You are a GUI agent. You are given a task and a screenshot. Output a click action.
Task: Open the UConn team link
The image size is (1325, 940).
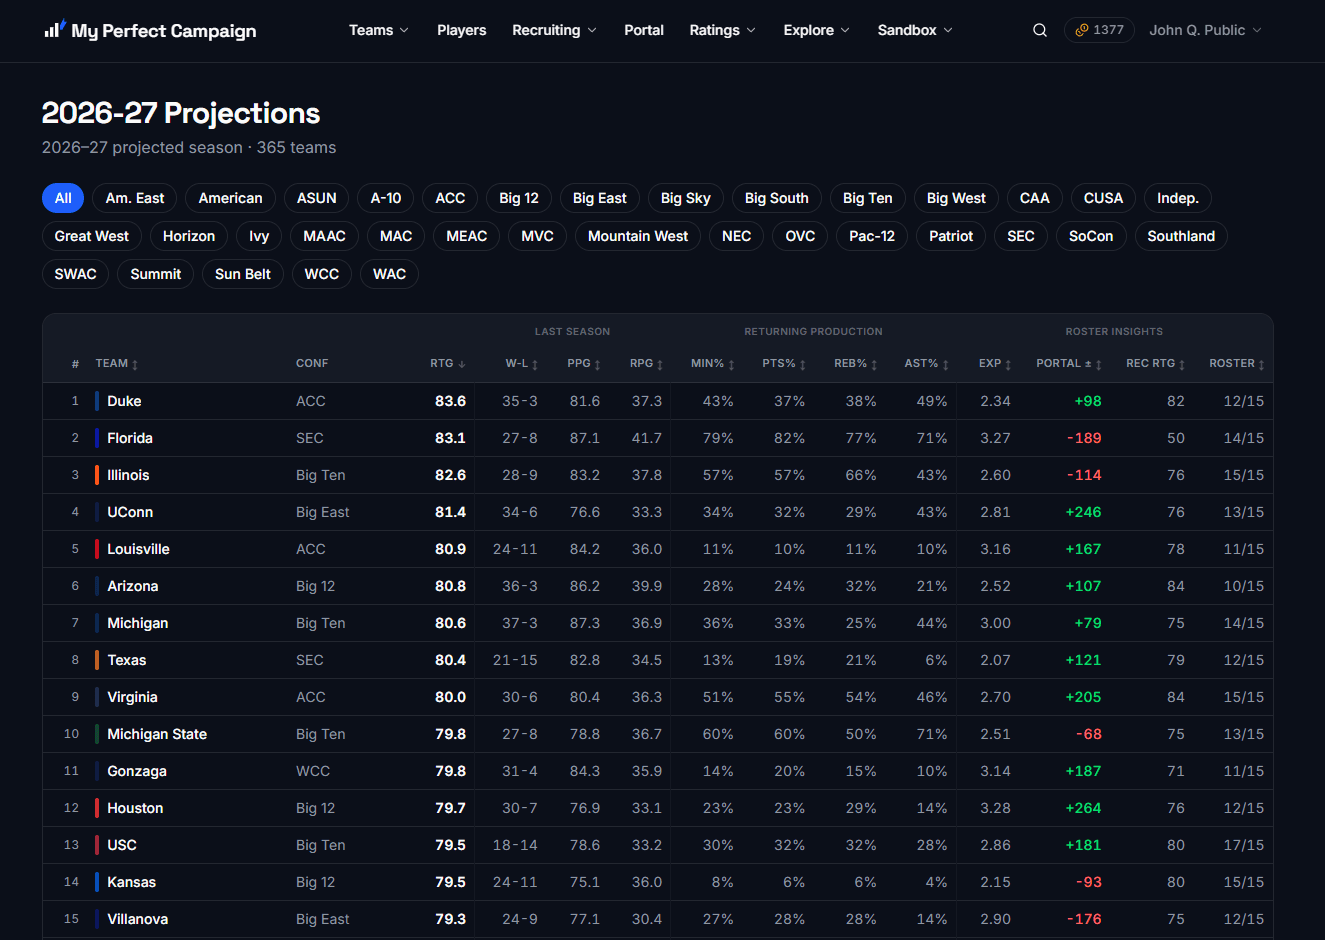pyautogui.click(x=130, y=512)
